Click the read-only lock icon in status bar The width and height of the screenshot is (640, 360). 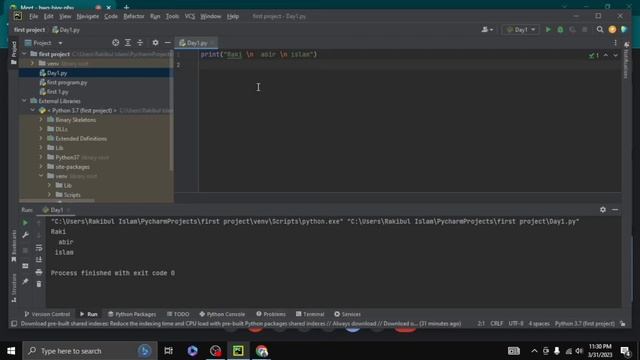pyautogui.click(x=622, y=324)
